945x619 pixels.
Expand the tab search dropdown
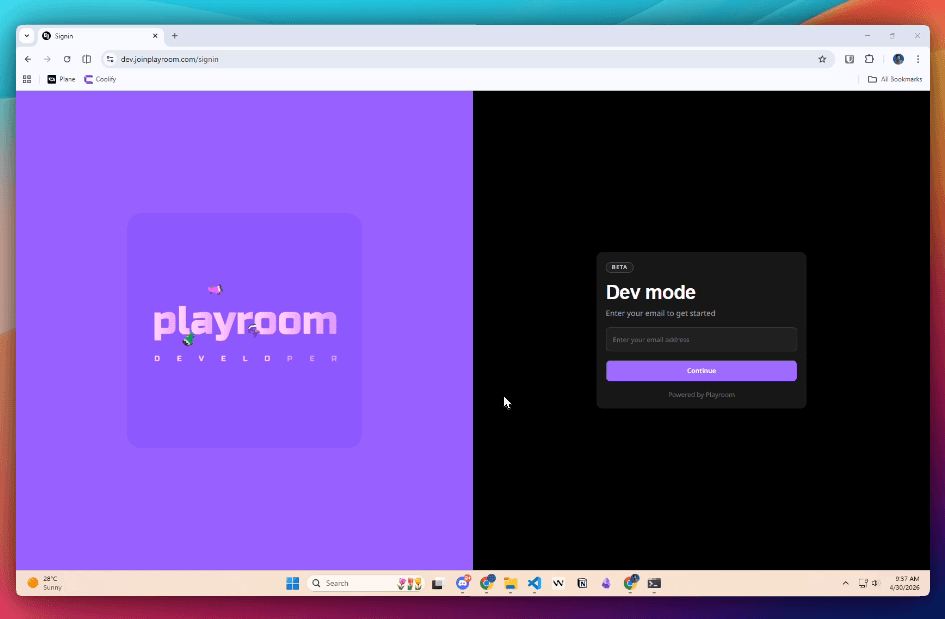(x=27, y=36)
